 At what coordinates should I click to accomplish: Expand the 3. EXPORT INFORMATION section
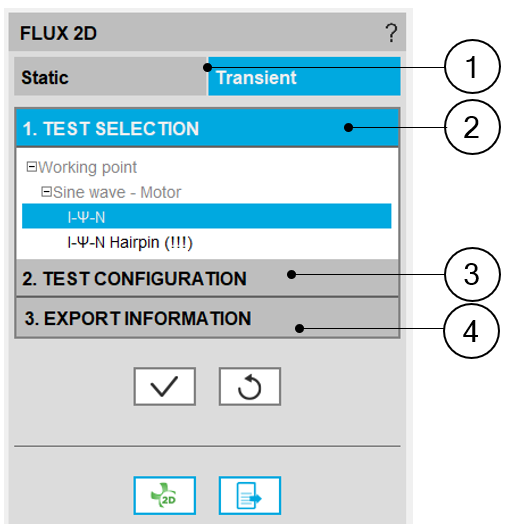pos(207,318)
